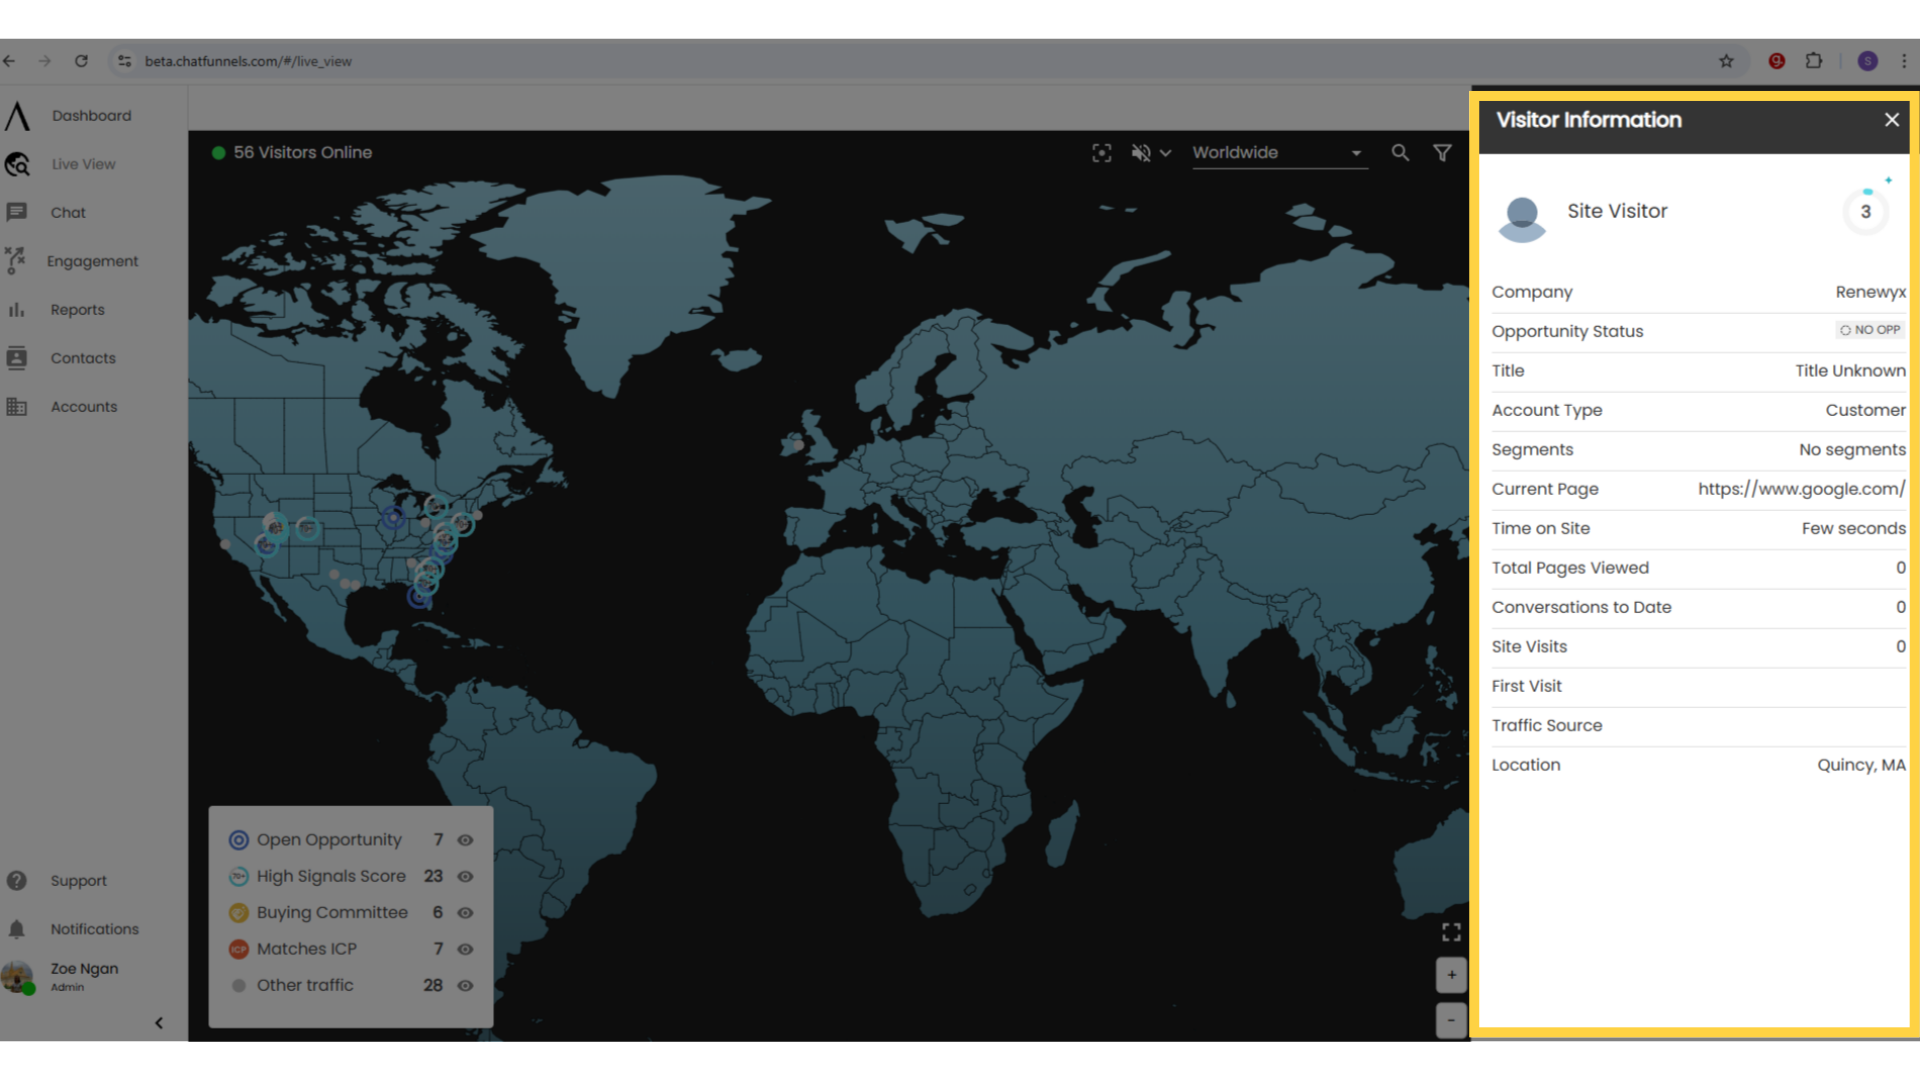Zoom in on the map
Viewport: 1920px width, 1080px height.
coord(1451,975)
